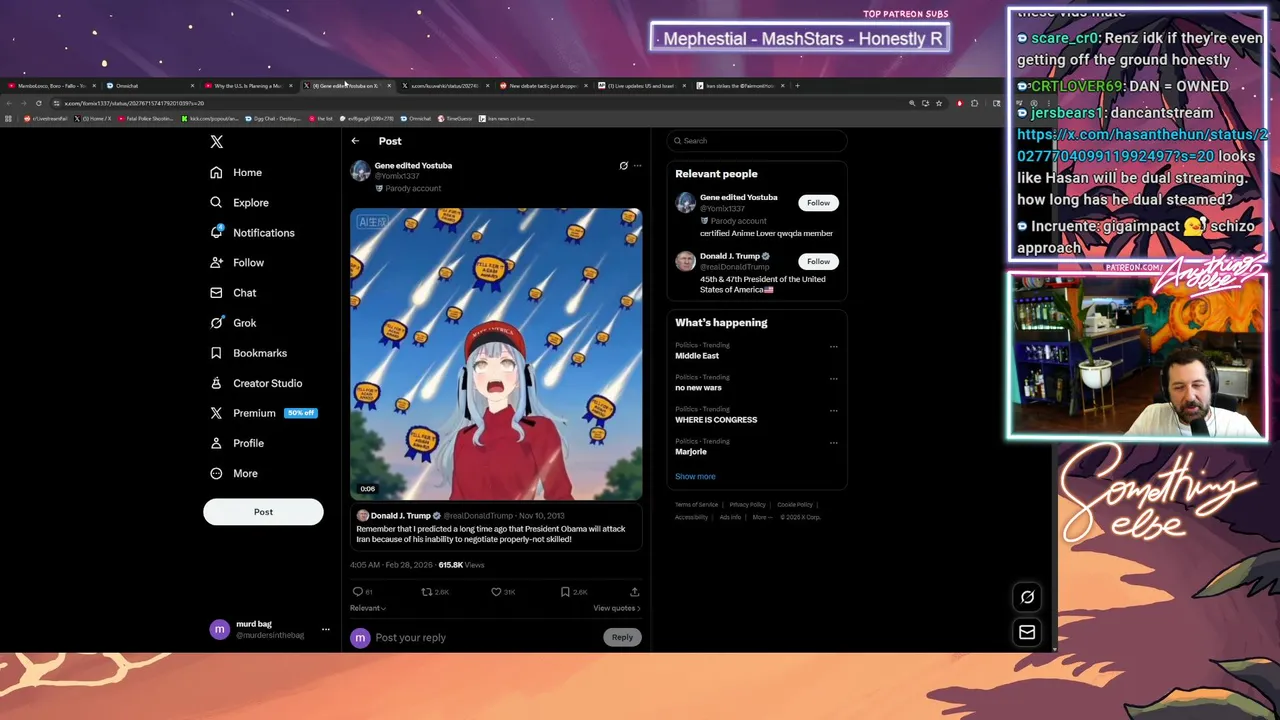Open Privacy Policy footer link
Screen dimensions: 1280x720
(x=747, y=505)
